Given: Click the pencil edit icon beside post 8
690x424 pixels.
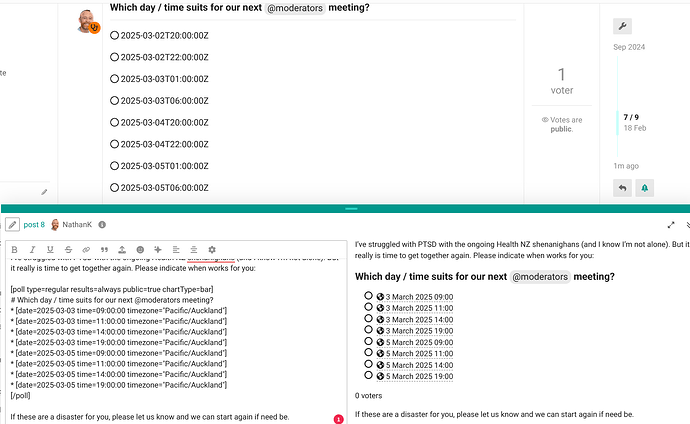Looking at the screenshot, I should pyautogui.click(x=12, y=225).
